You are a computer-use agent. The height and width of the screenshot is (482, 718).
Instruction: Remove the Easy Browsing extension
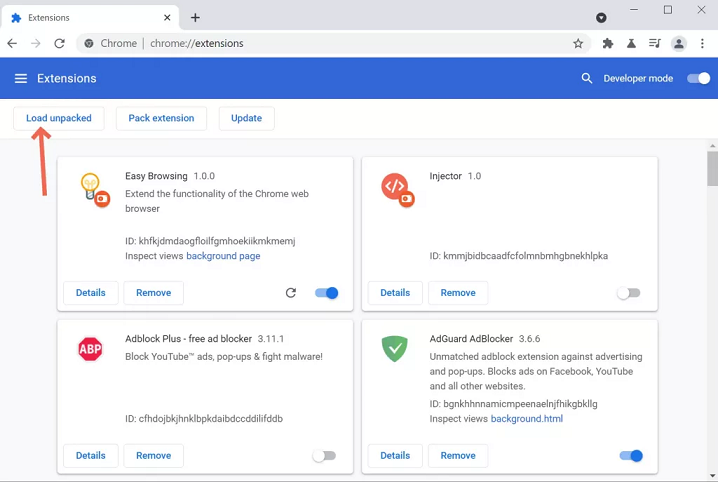[x=153, y=293]
